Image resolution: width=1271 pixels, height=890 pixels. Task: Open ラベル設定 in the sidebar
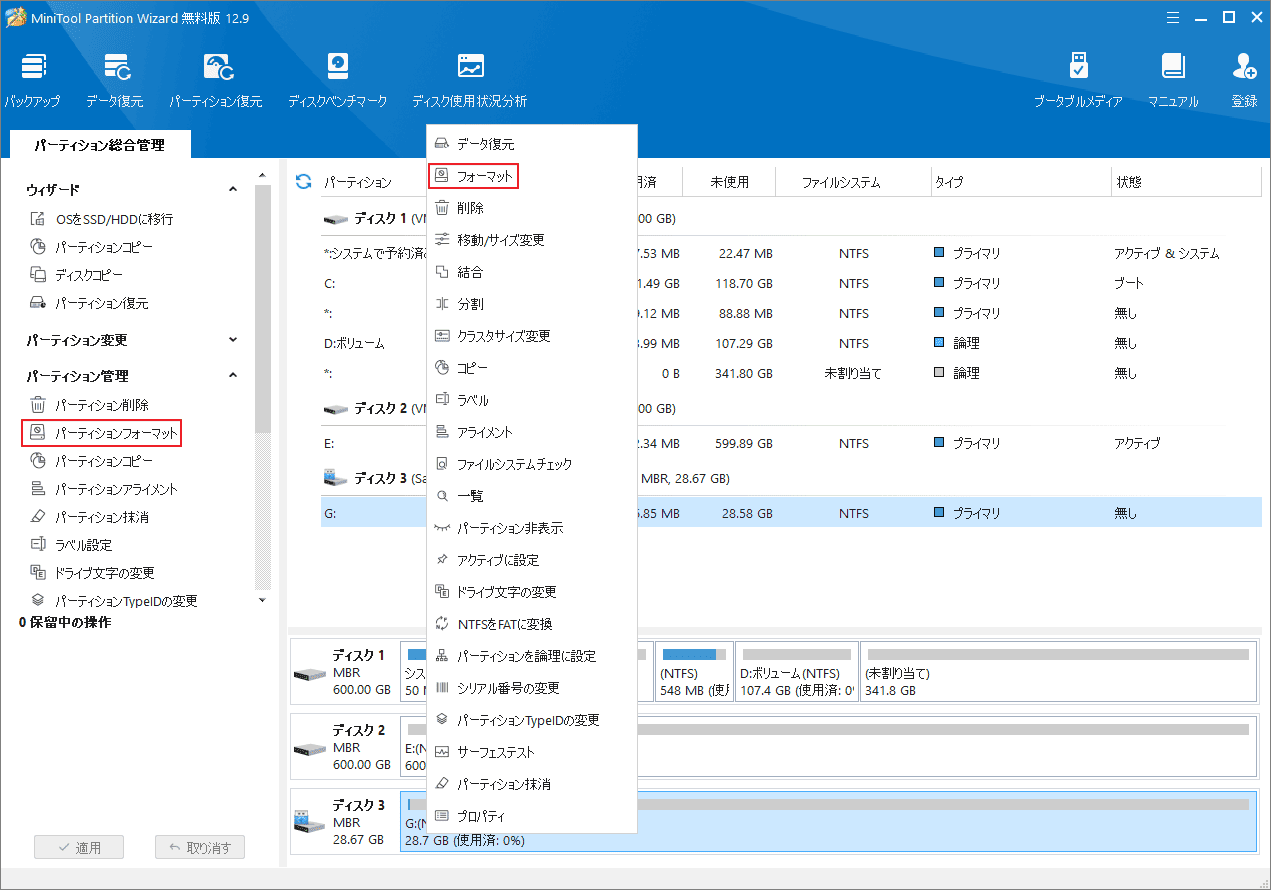[71, 545]
